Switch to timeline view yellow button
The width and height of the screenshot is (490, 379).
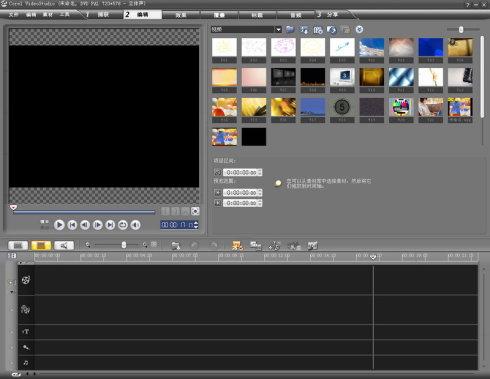41,246
